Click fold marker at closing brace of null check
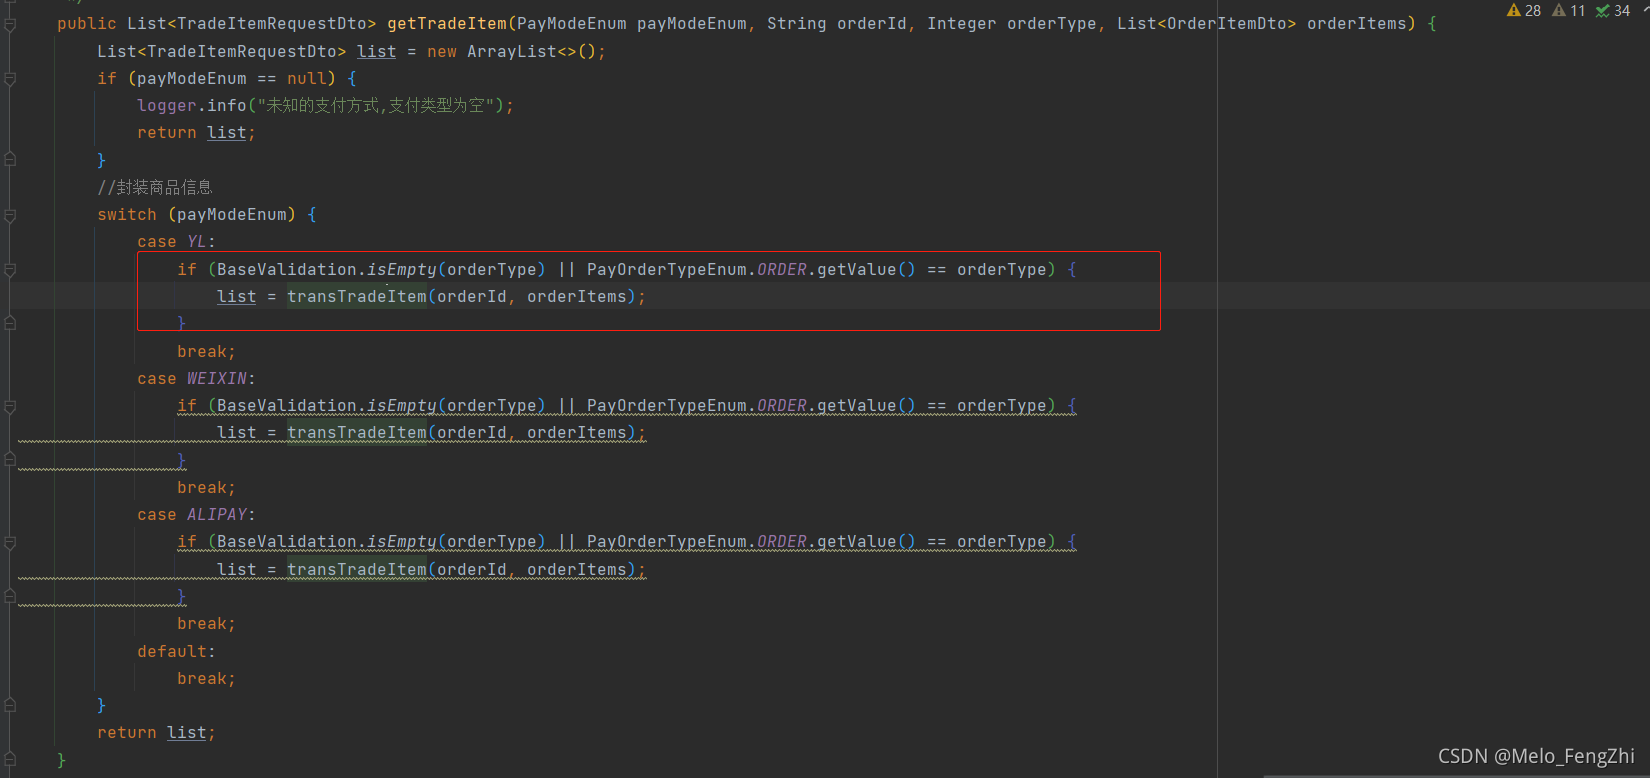1650x778 pixels. (x=10, y=160)
